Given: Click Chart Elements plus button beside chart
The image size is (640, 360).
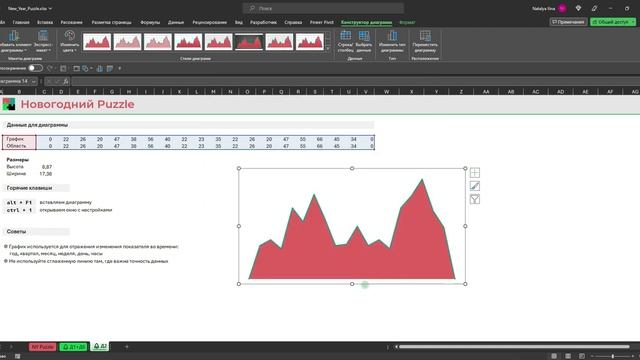Looking at the screenshot, I should [475, 173].
